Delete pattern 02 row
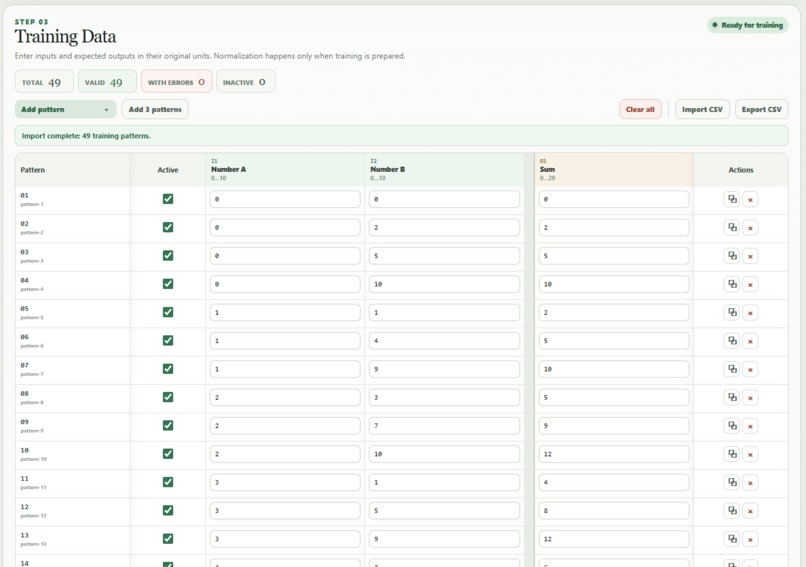 click(750, 228)
